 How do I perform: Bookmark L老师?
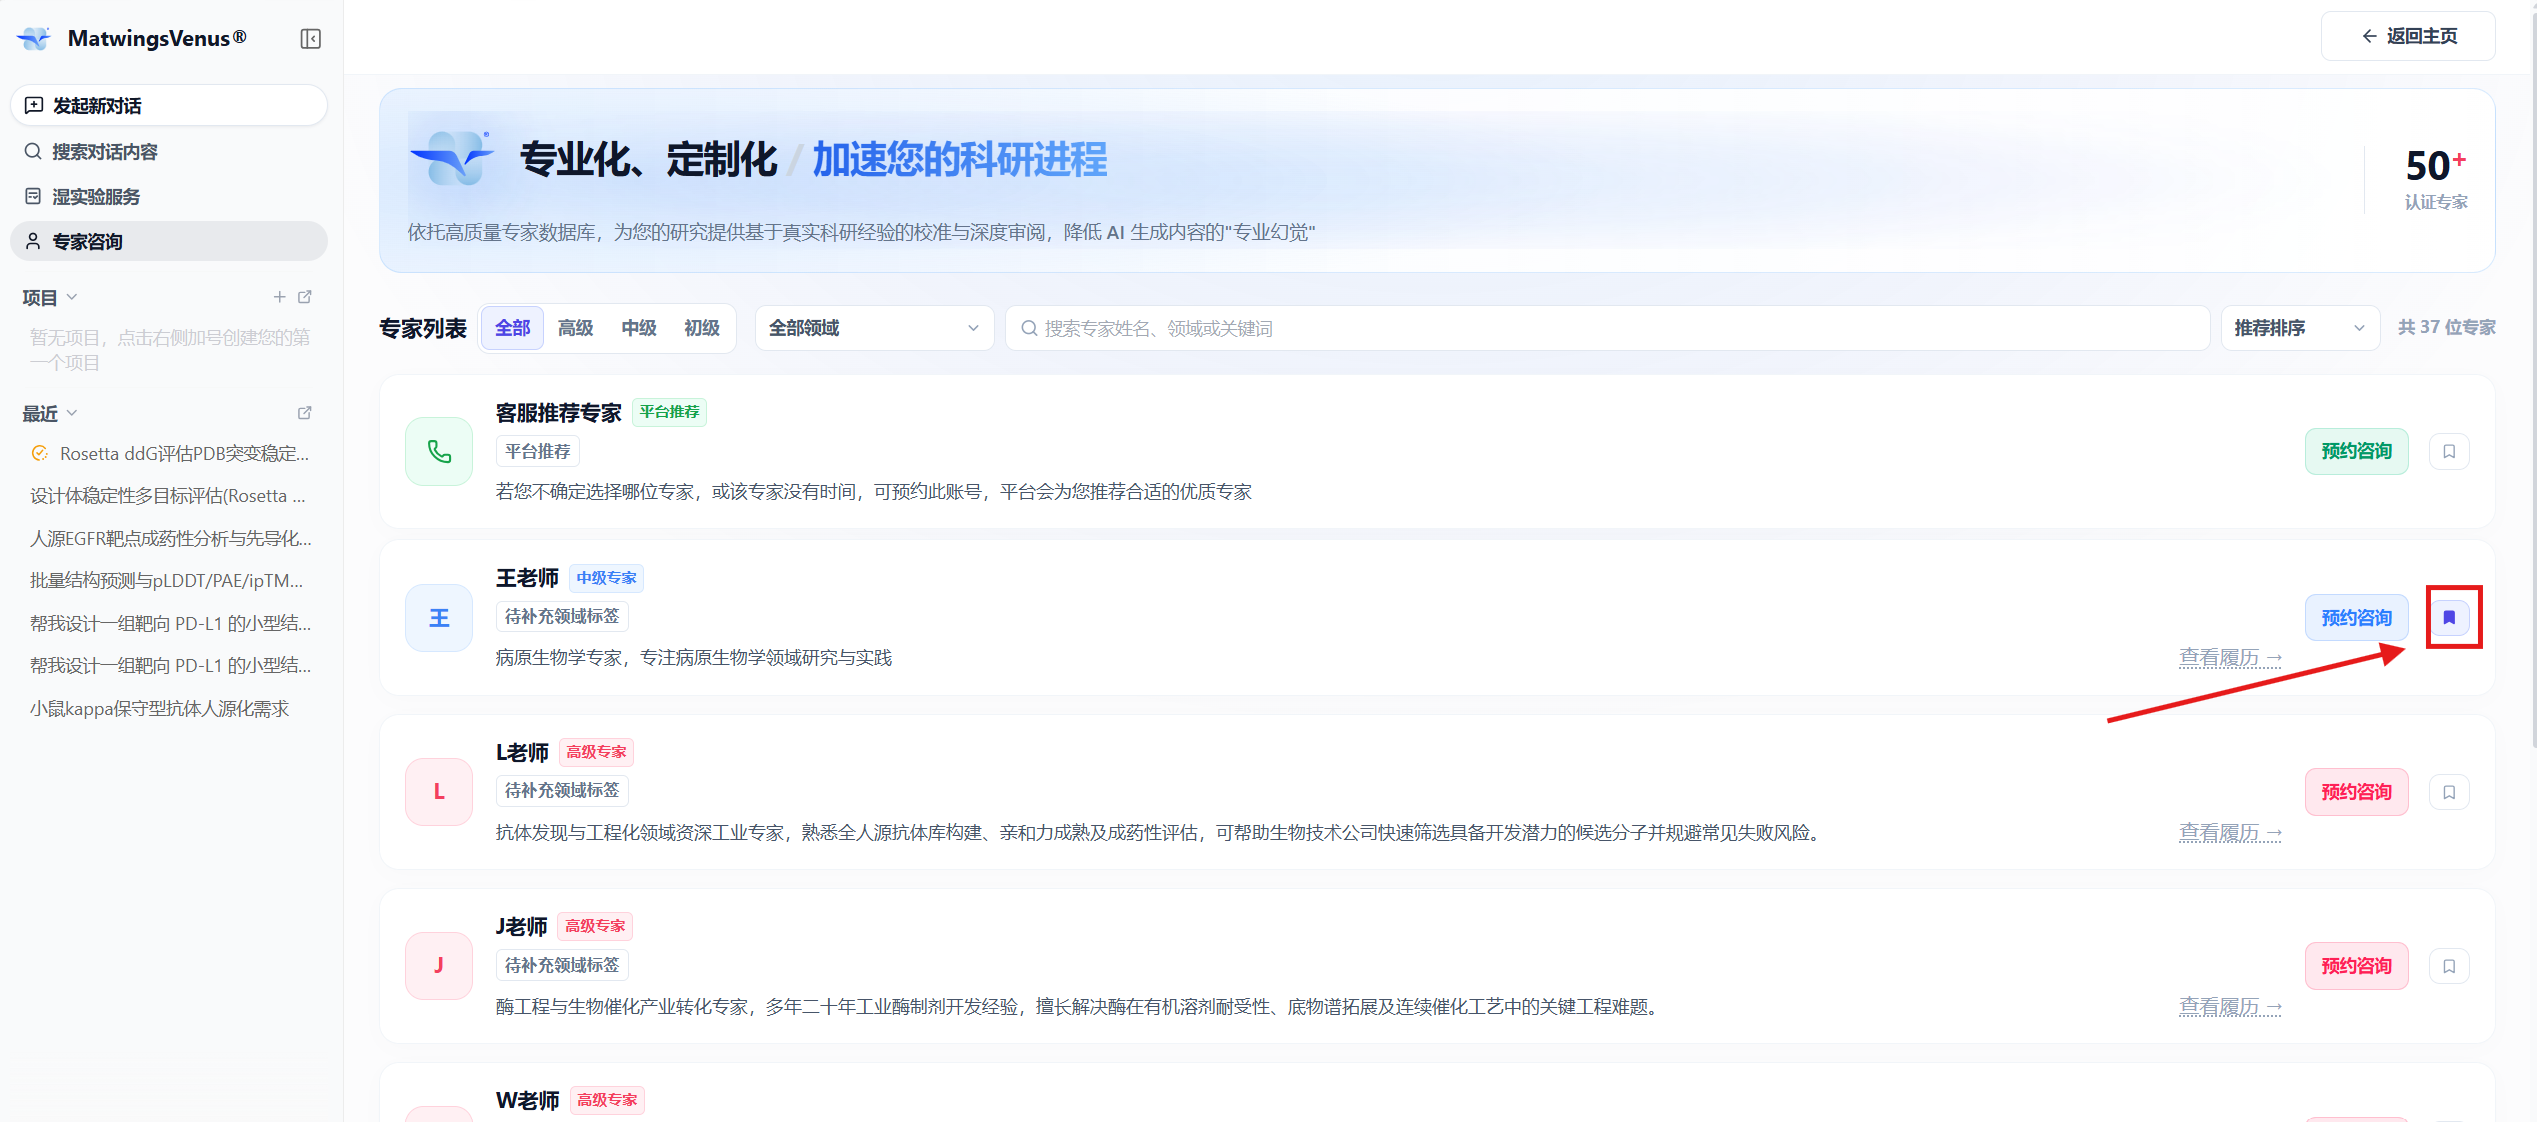[2449, 792]
